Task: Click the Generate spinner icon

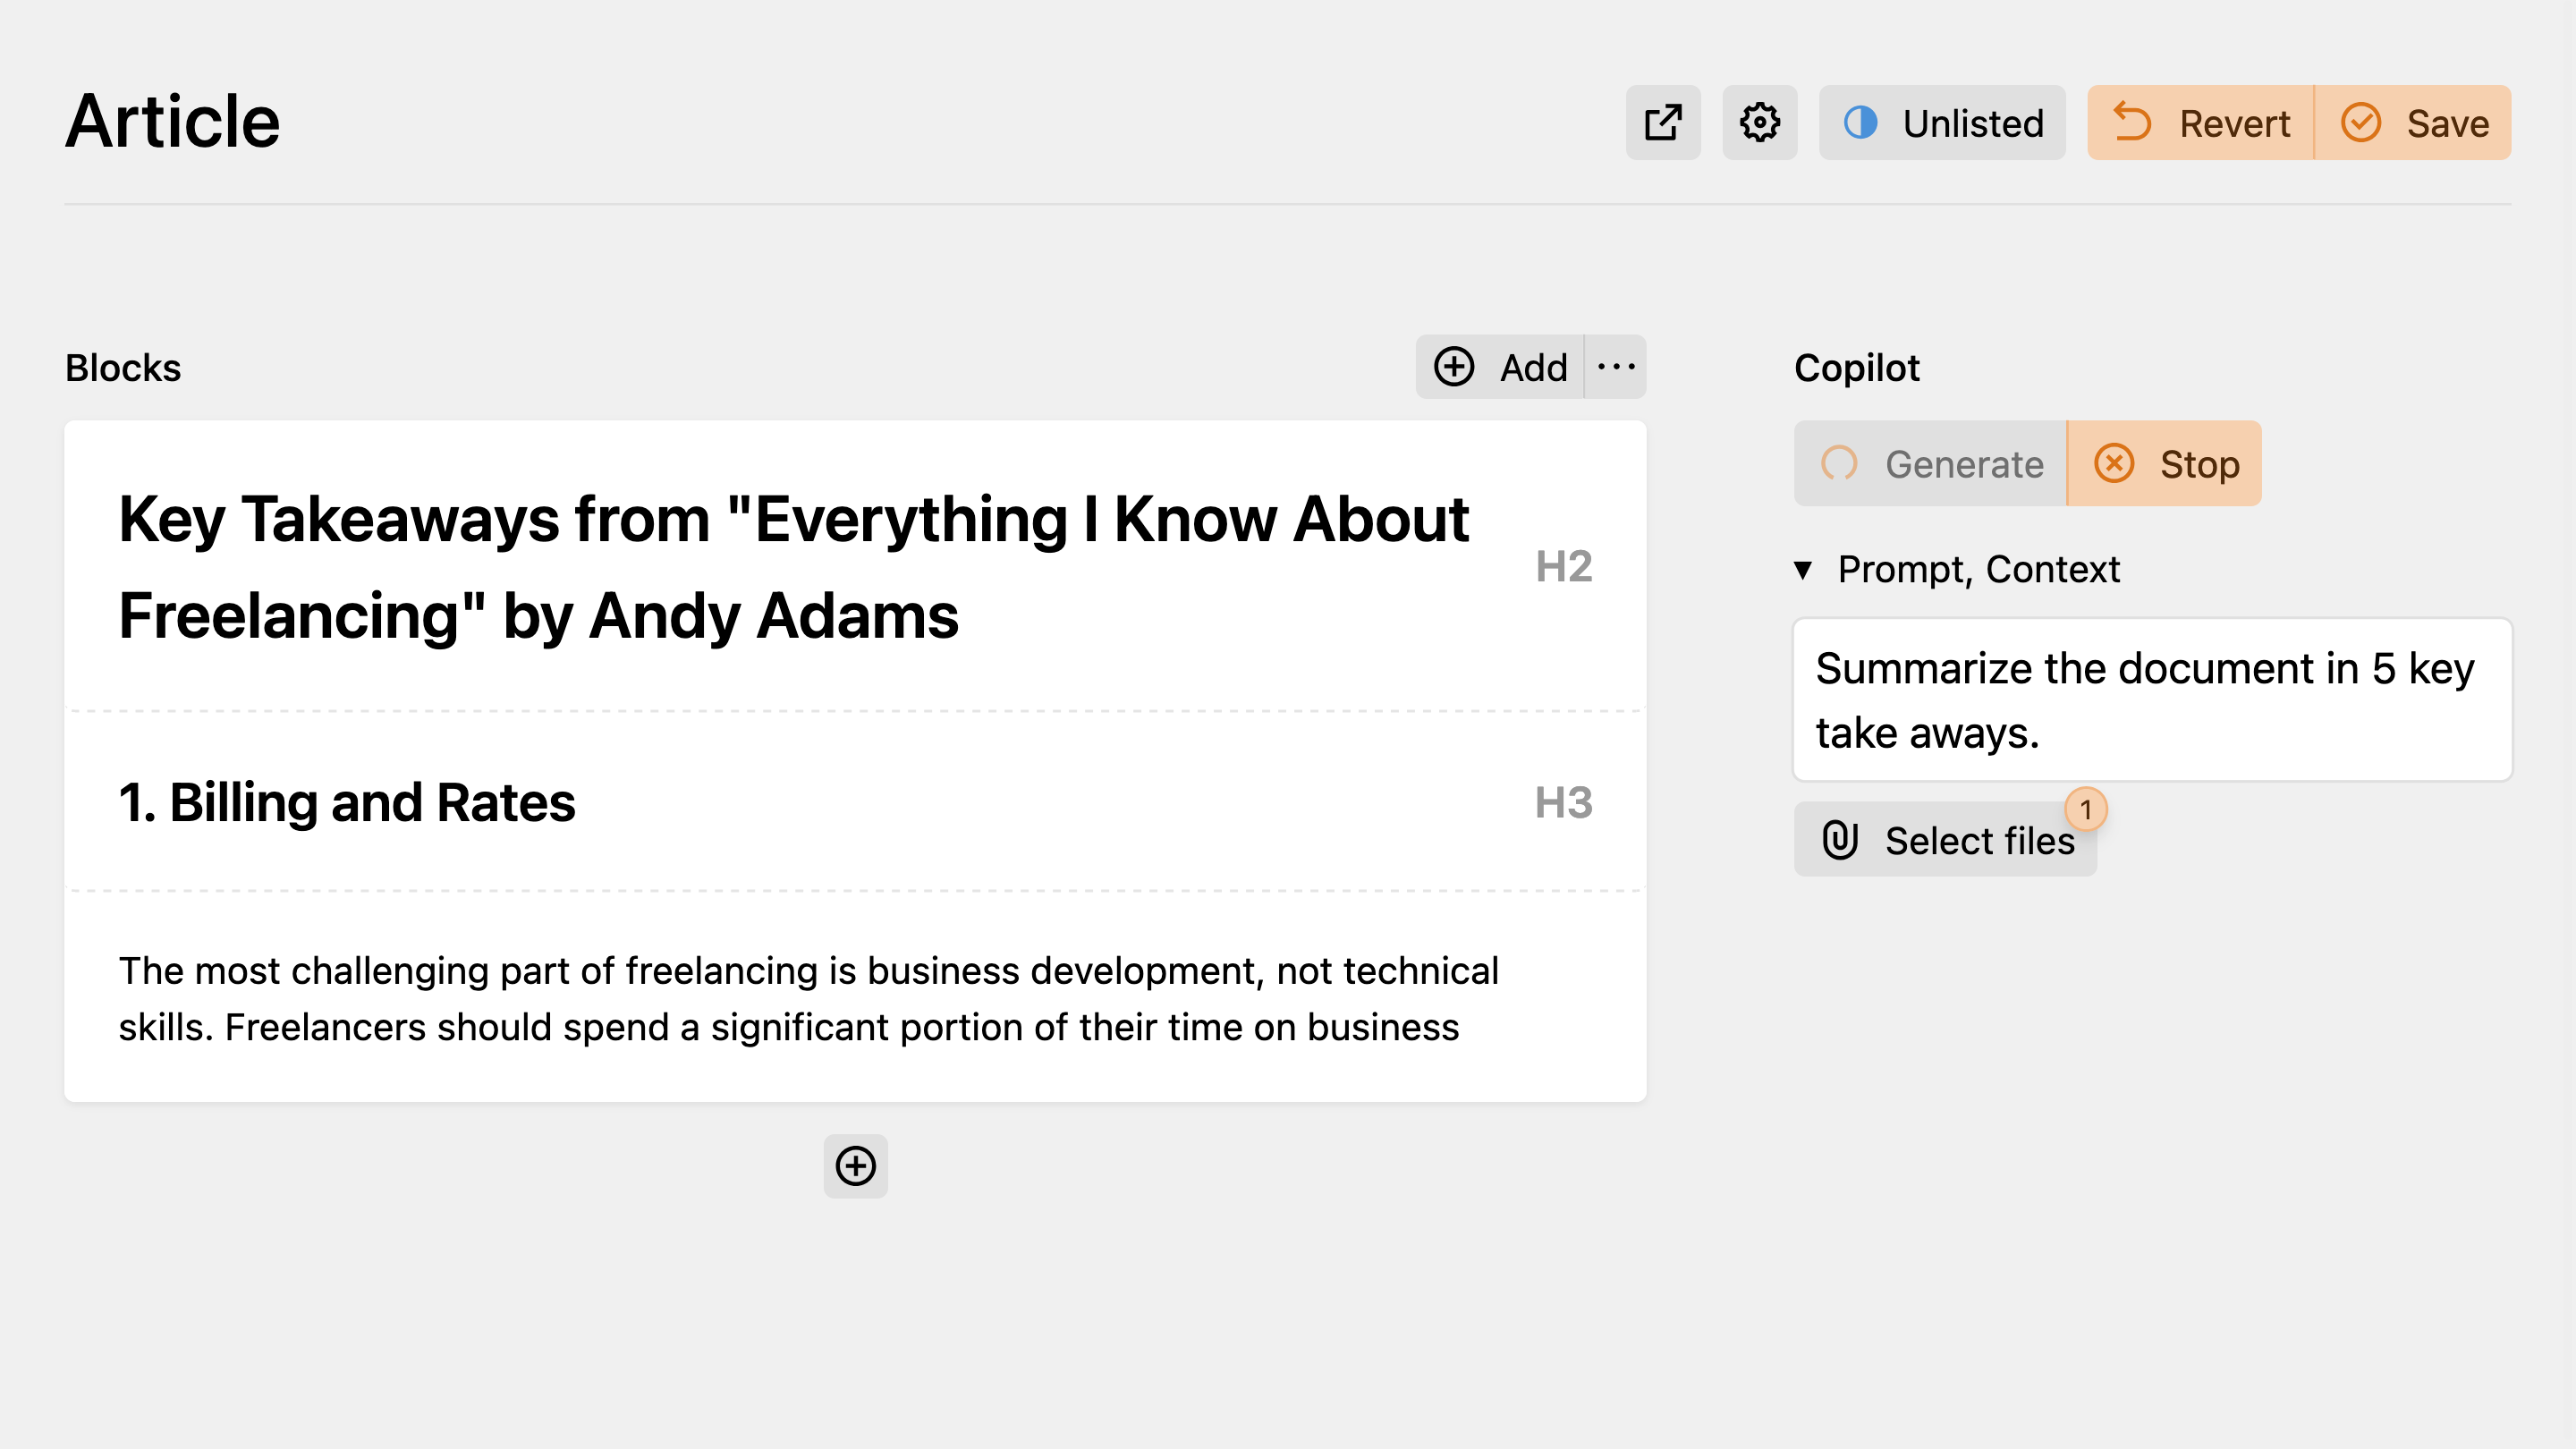Action: [1838, 464]
